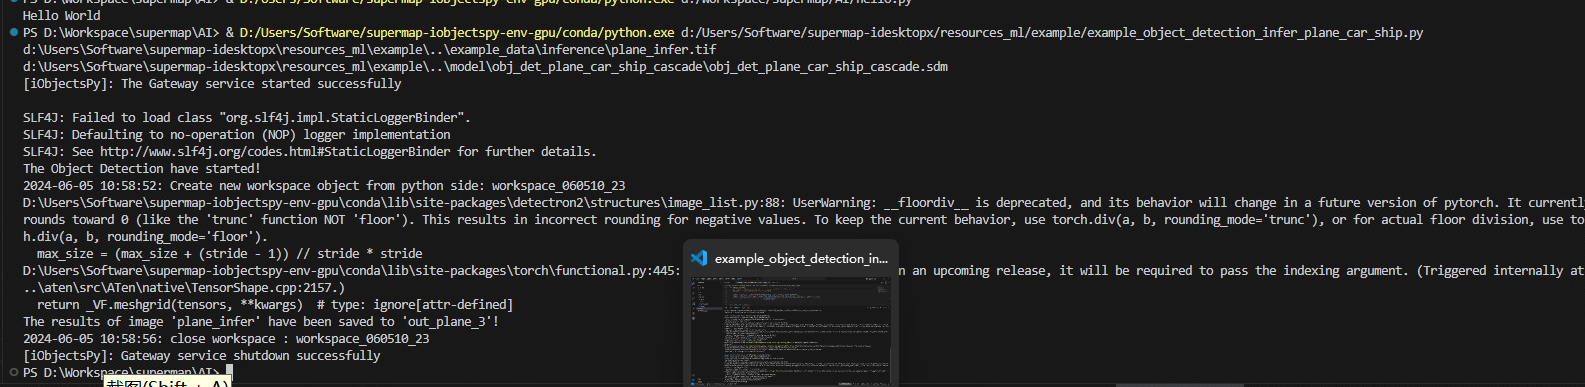The height and width of the screenshot is (387, 1585).
Task: Place cursor at the final PS terminal prompt
Action: (229, 373)
